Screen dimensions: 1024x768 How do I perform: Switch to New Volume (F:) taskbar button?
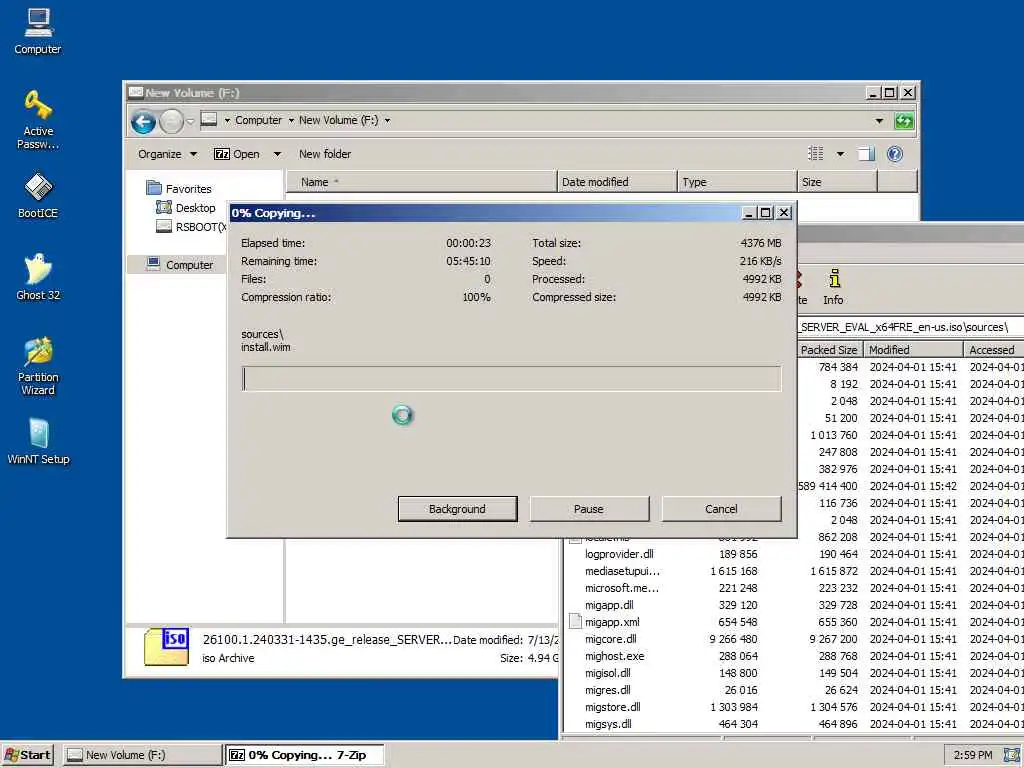pos(142,755)
